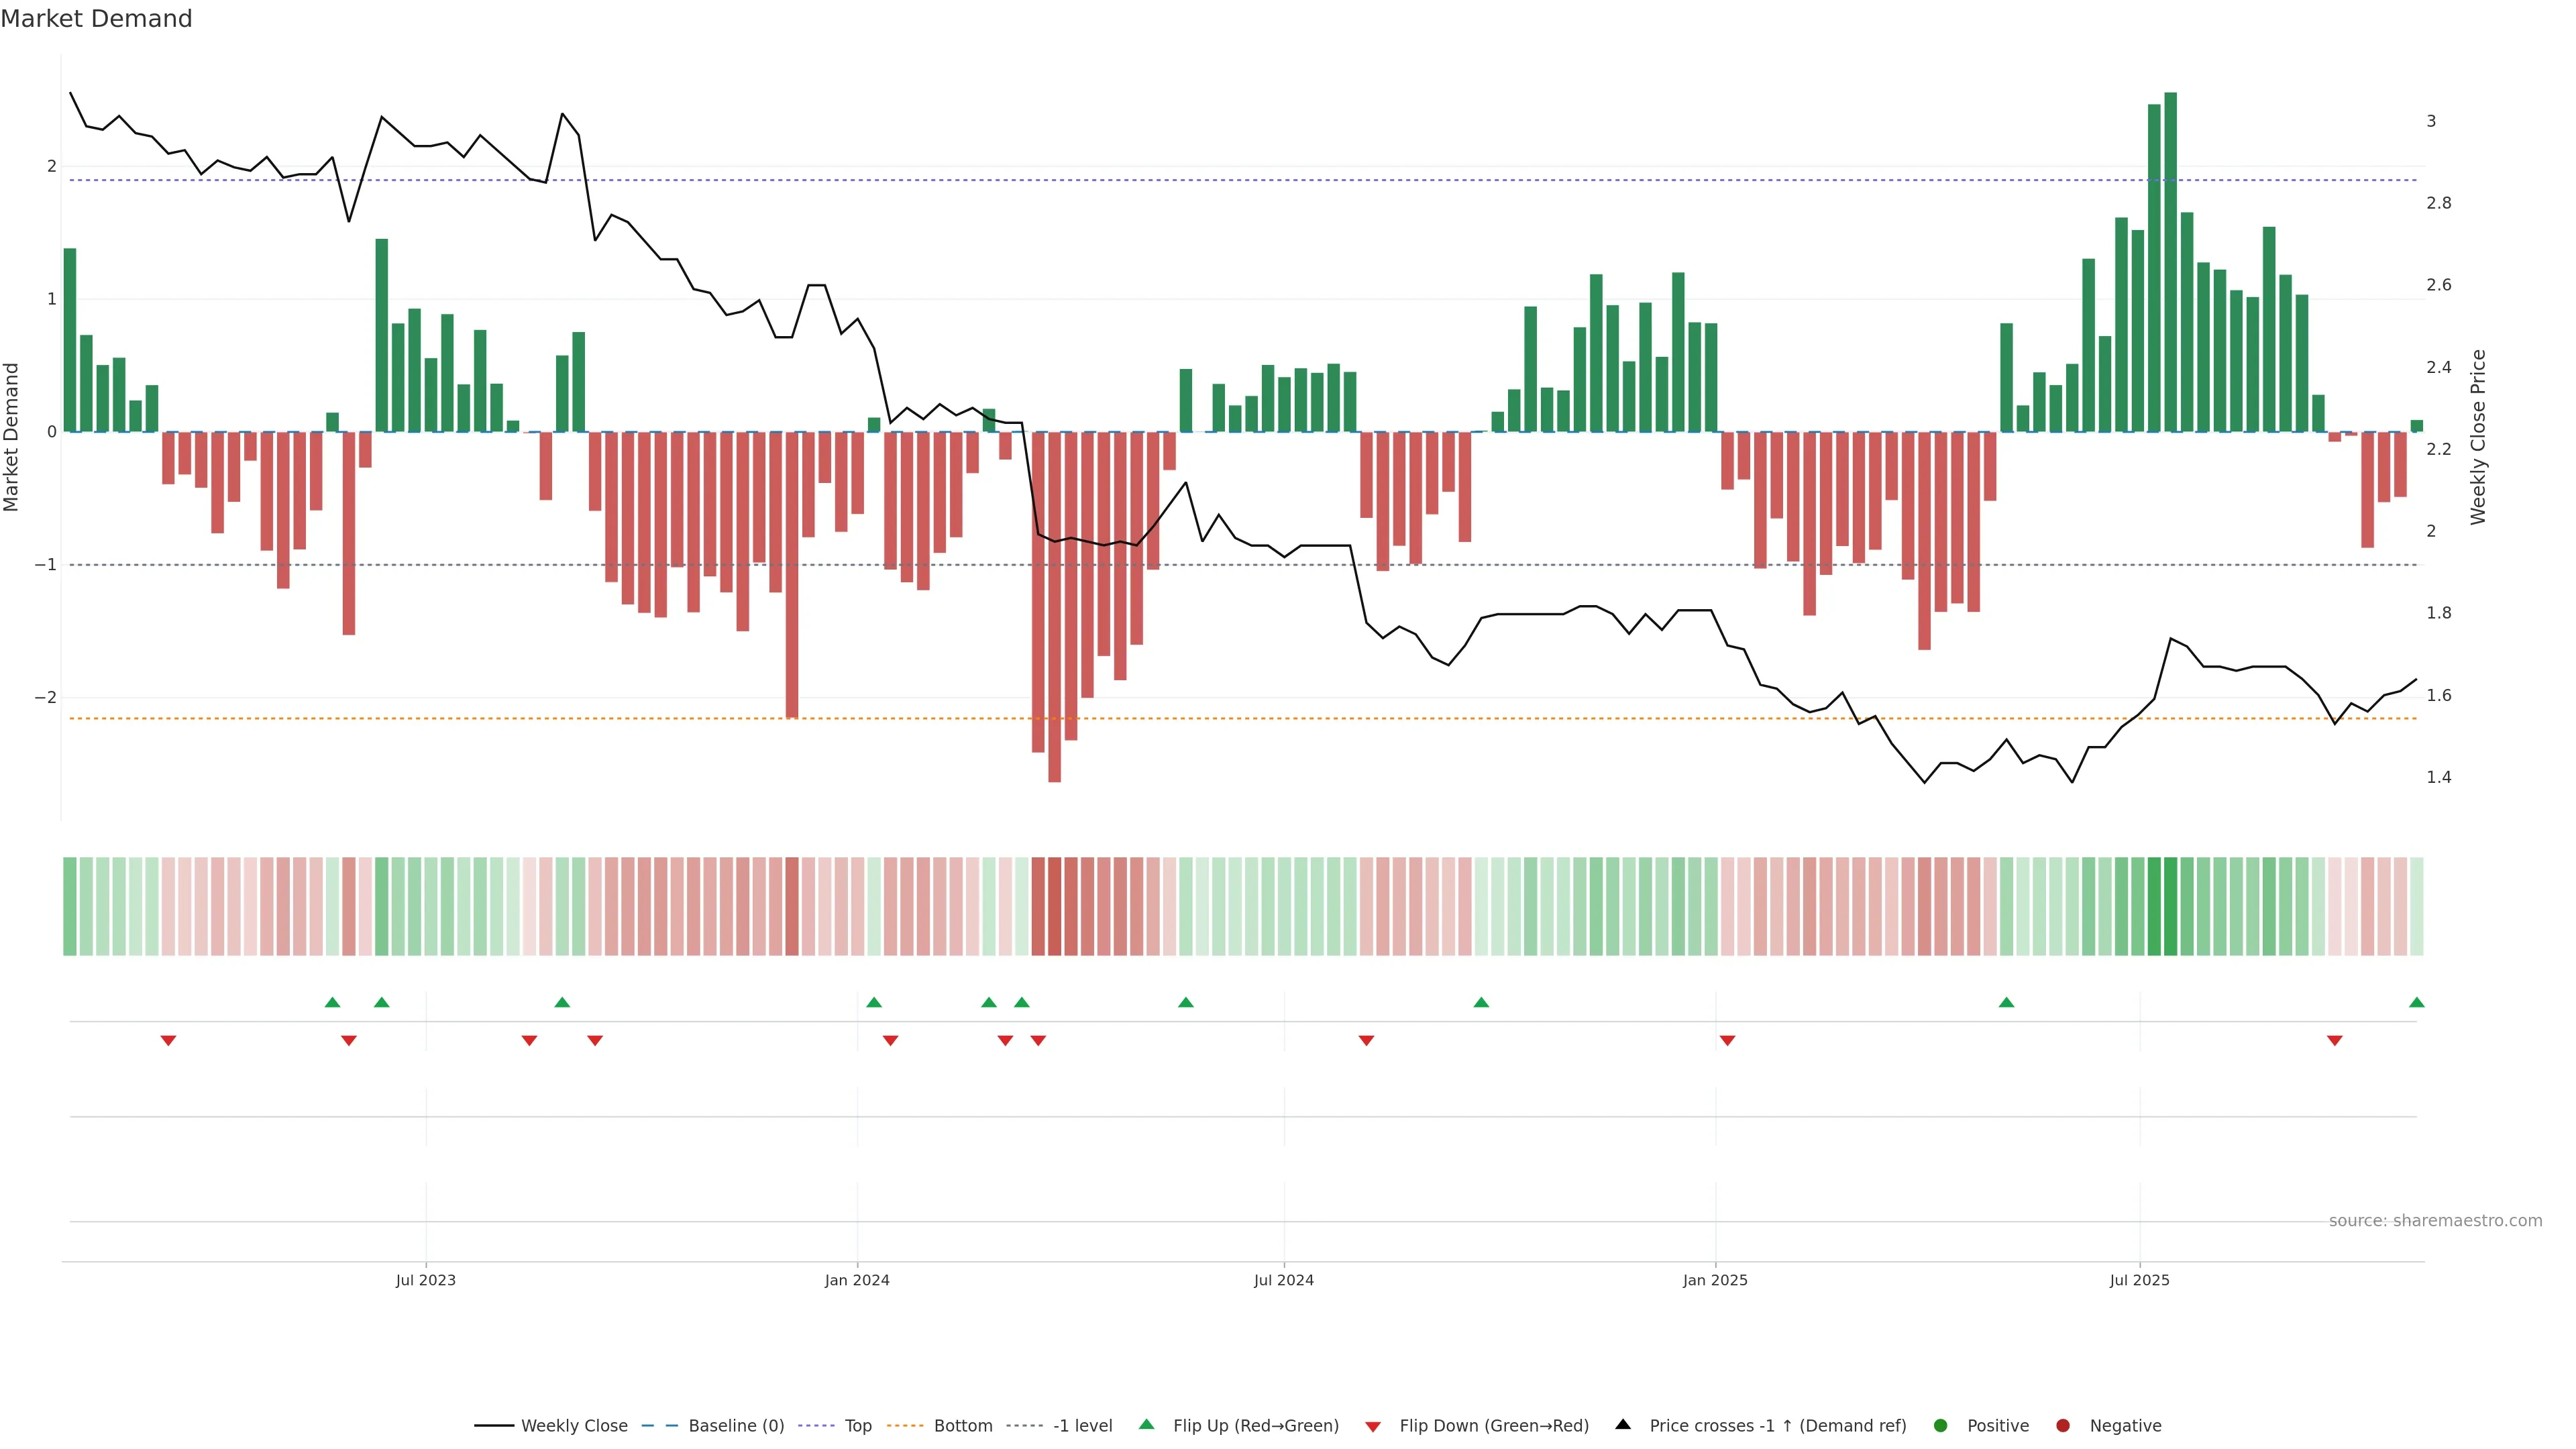Click the green Positive legend dot
Screen dimensions: 2576x1449
1941,1426
